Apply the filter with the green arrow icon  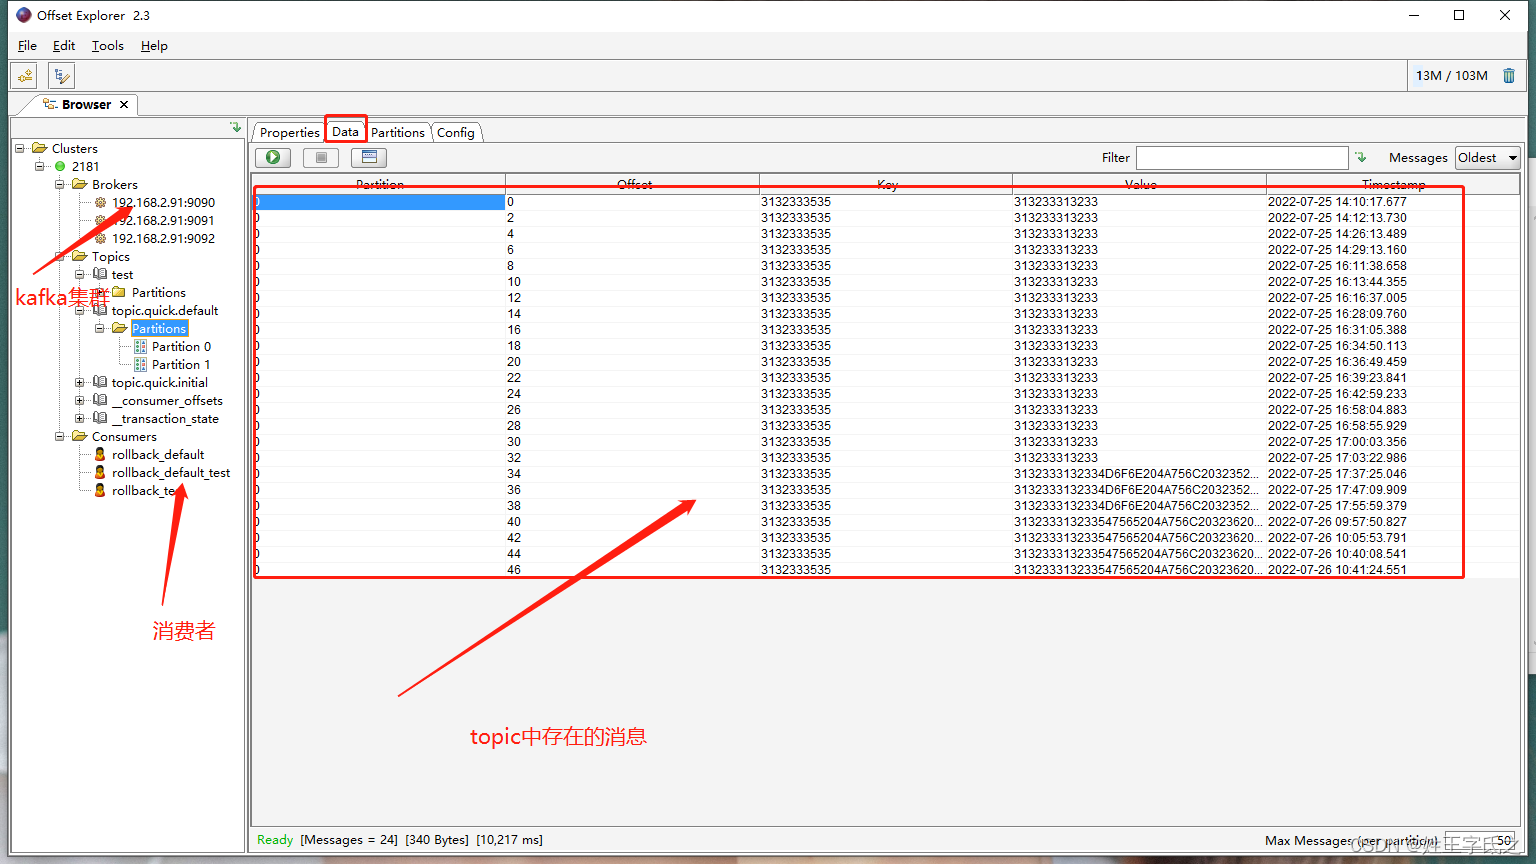point(1360,157)
